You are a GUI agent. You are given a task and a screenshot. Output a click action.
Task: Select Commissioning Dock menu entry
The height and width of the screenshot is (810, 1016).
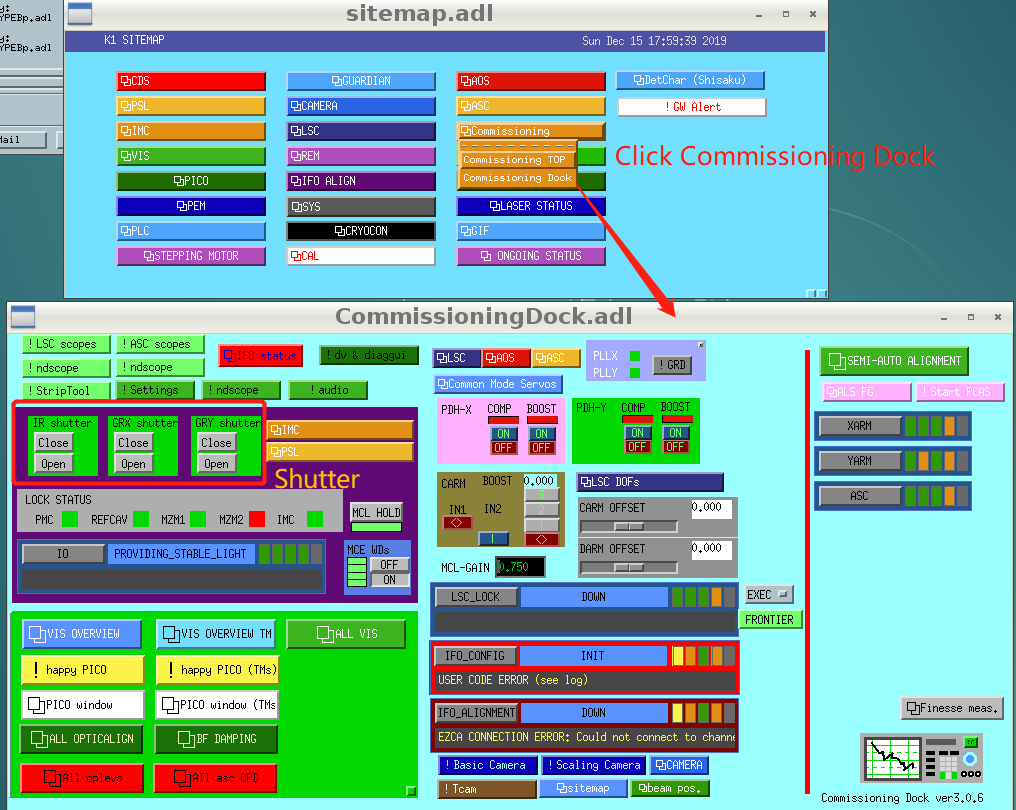click(x=517, y=178)
